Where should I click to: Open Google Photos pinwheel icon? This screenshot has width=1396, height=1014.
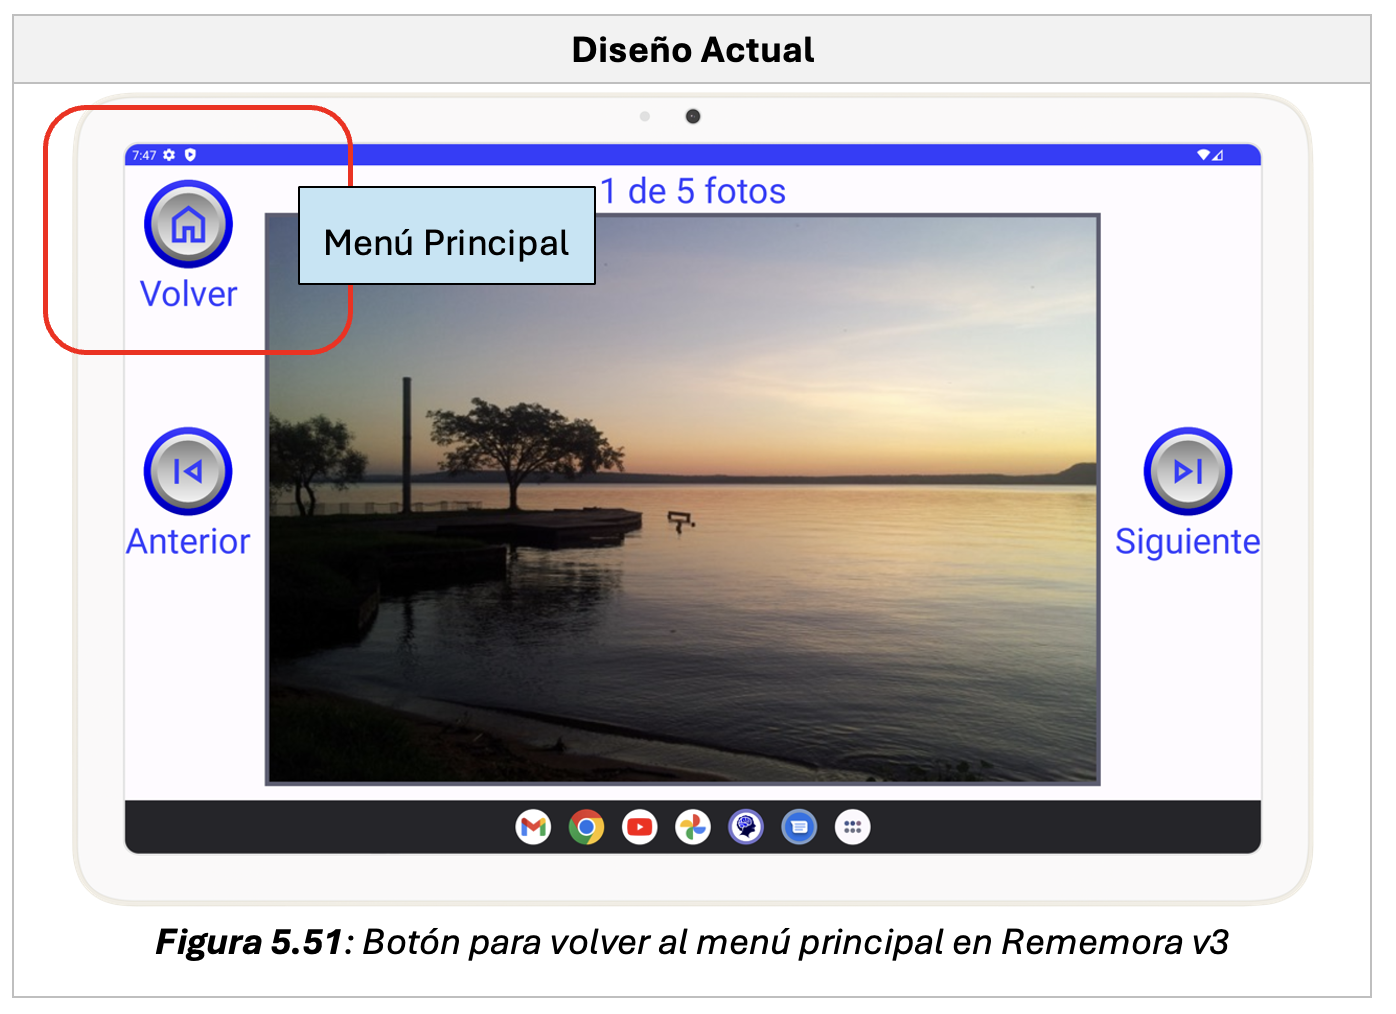coord(692,827)
